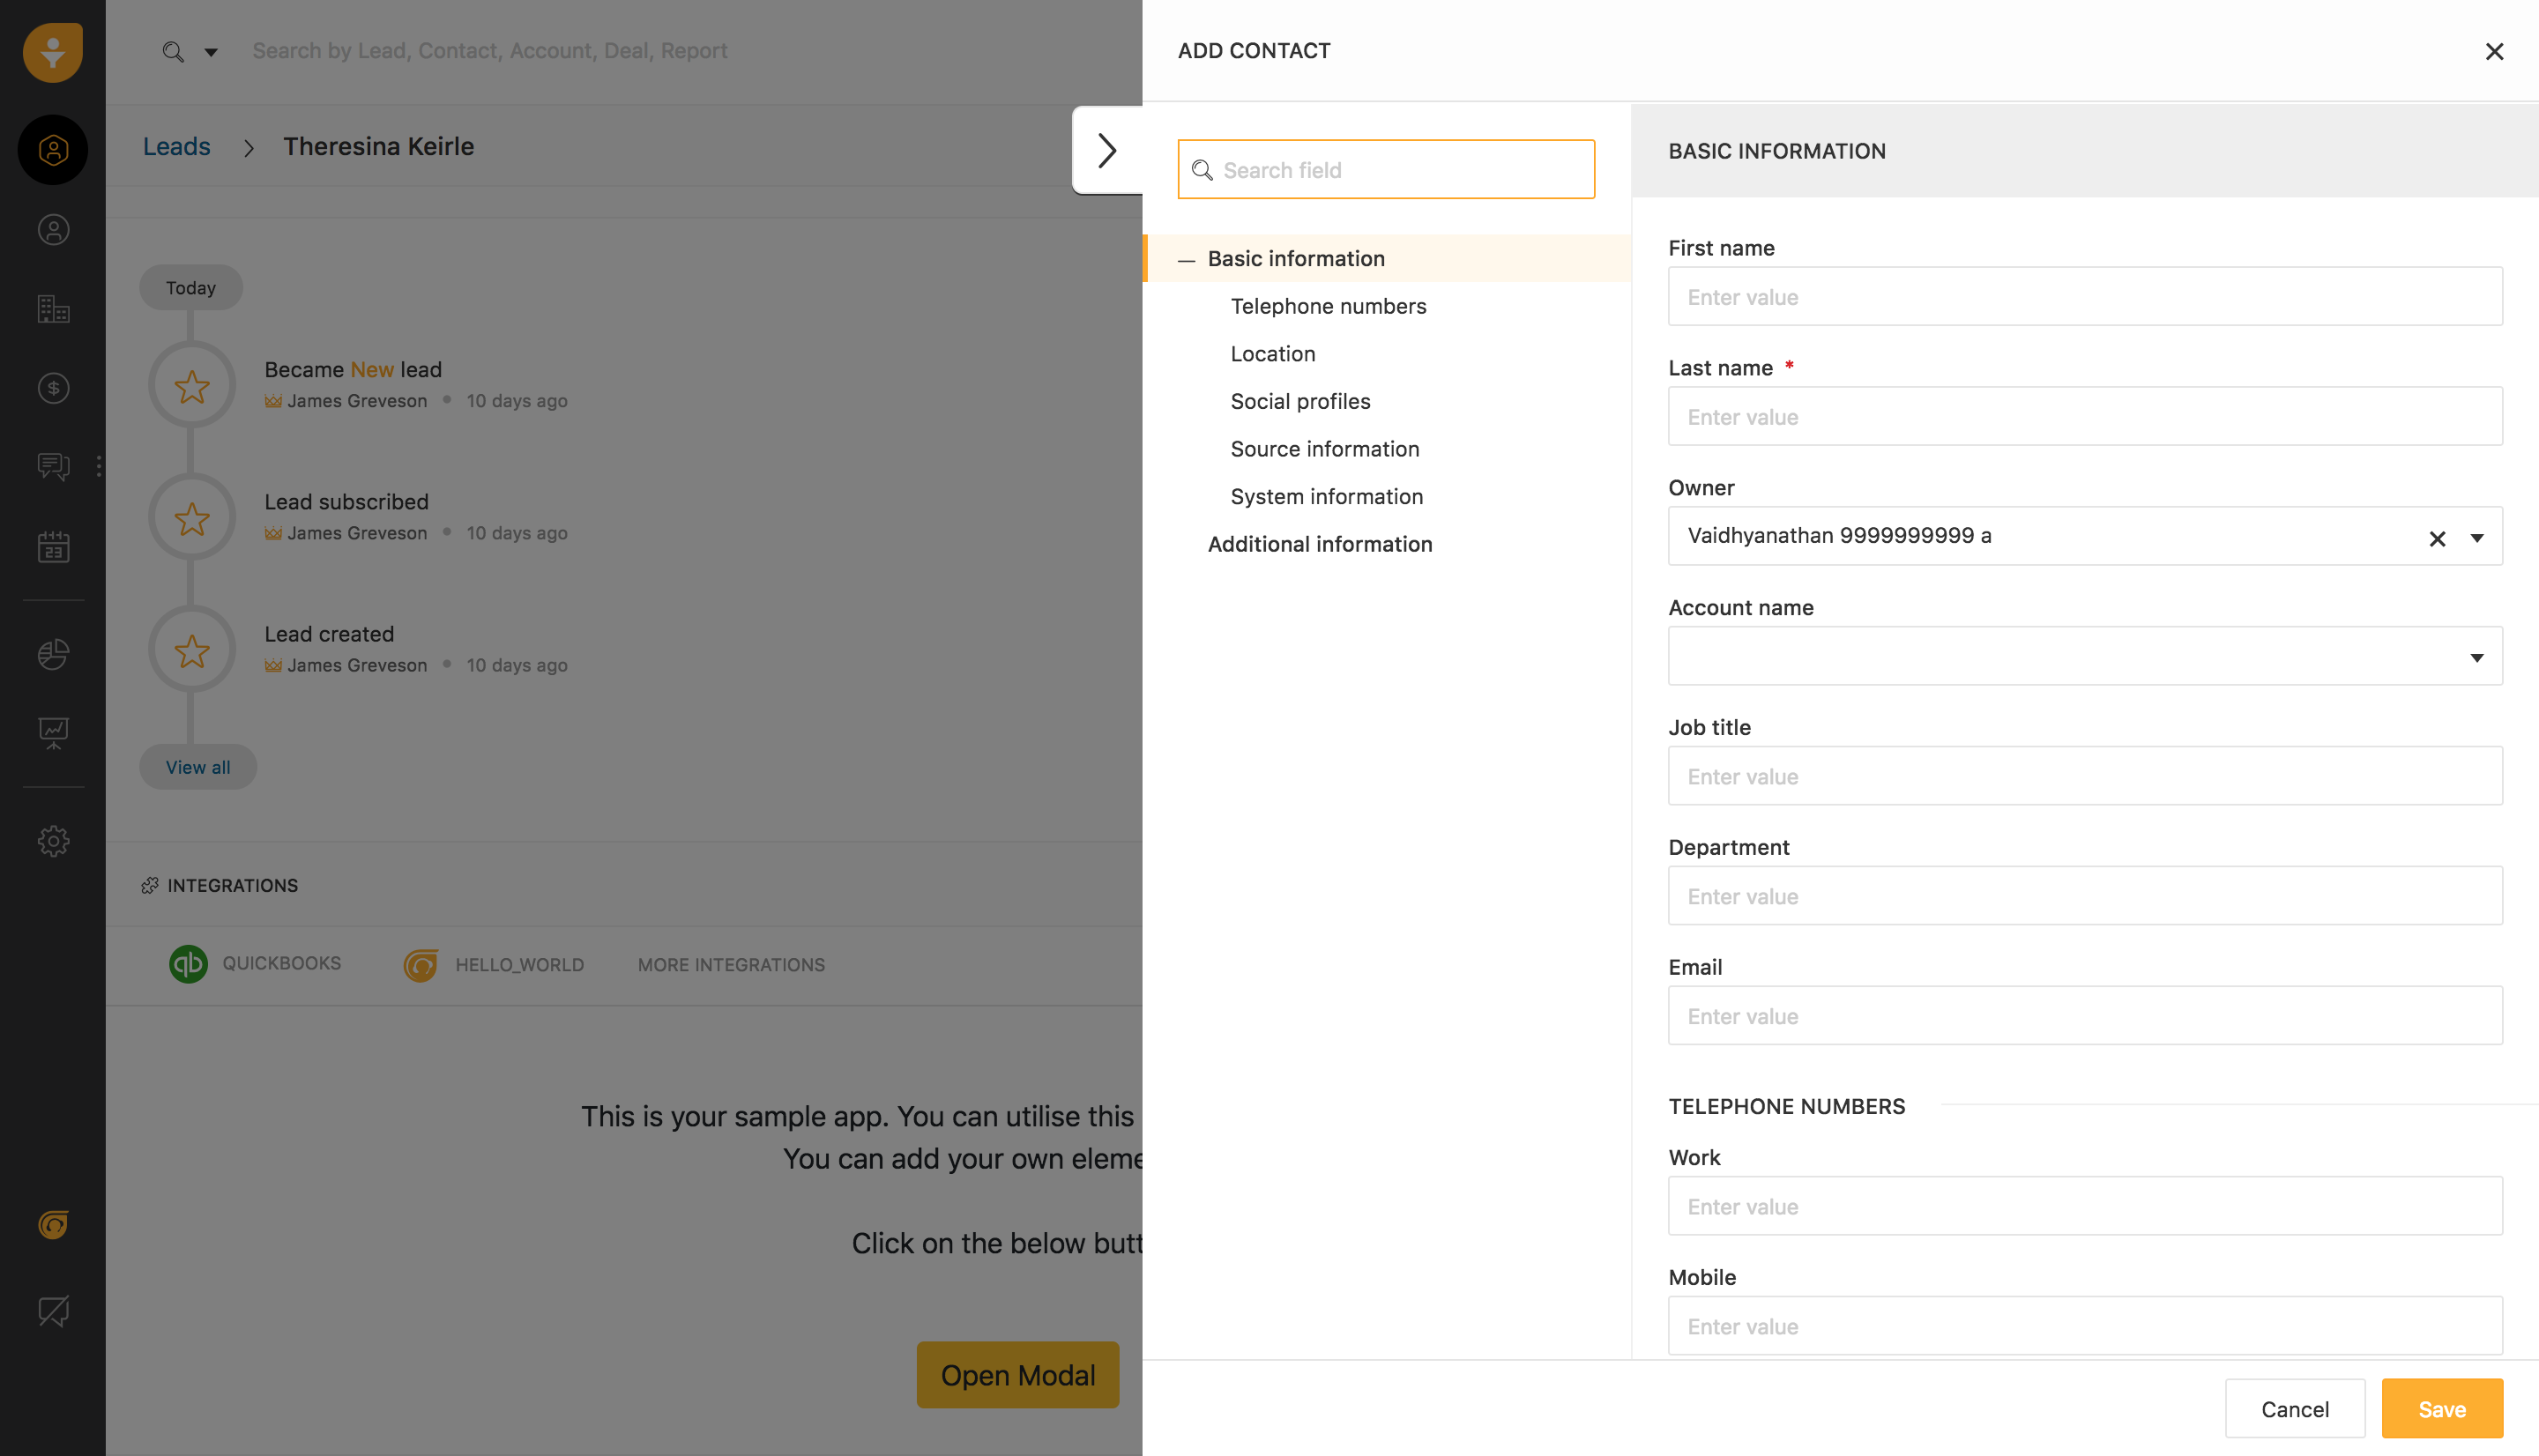Screen dimensions: 2539x1456
Task: Open the search type dropdown arrow
Action: [211, 52]
